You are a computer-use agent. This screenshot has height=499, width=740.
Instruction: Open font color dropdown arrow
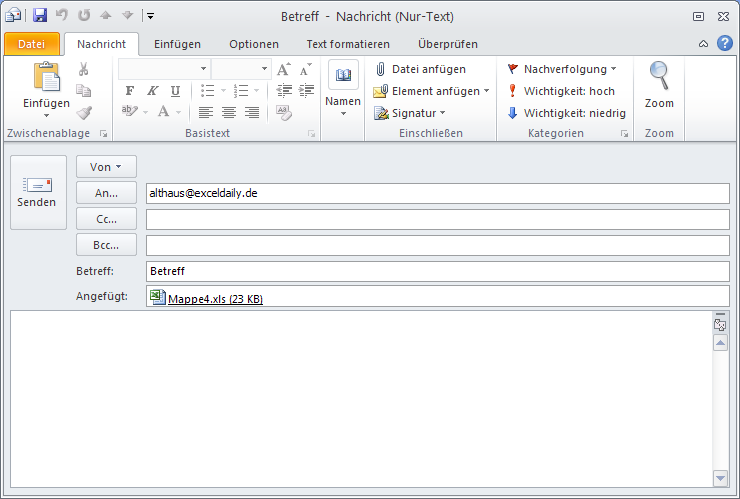(178, 112)
